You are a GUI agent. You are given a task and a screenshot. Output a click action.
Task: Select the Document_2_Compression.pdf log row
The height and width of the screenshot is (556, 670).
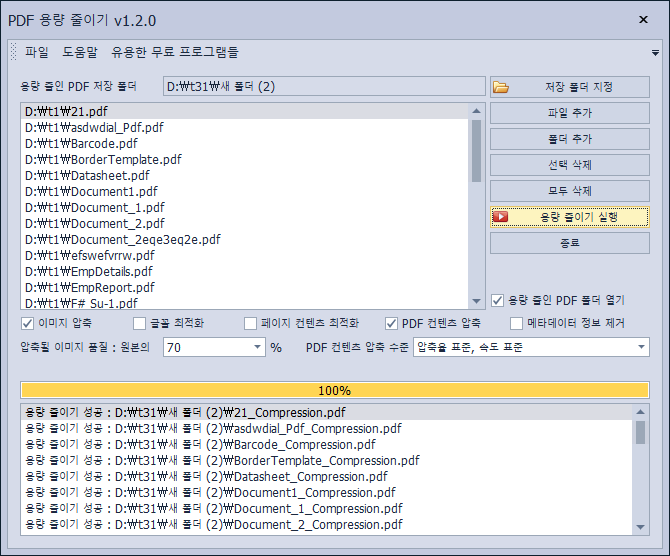click(327, 525)
